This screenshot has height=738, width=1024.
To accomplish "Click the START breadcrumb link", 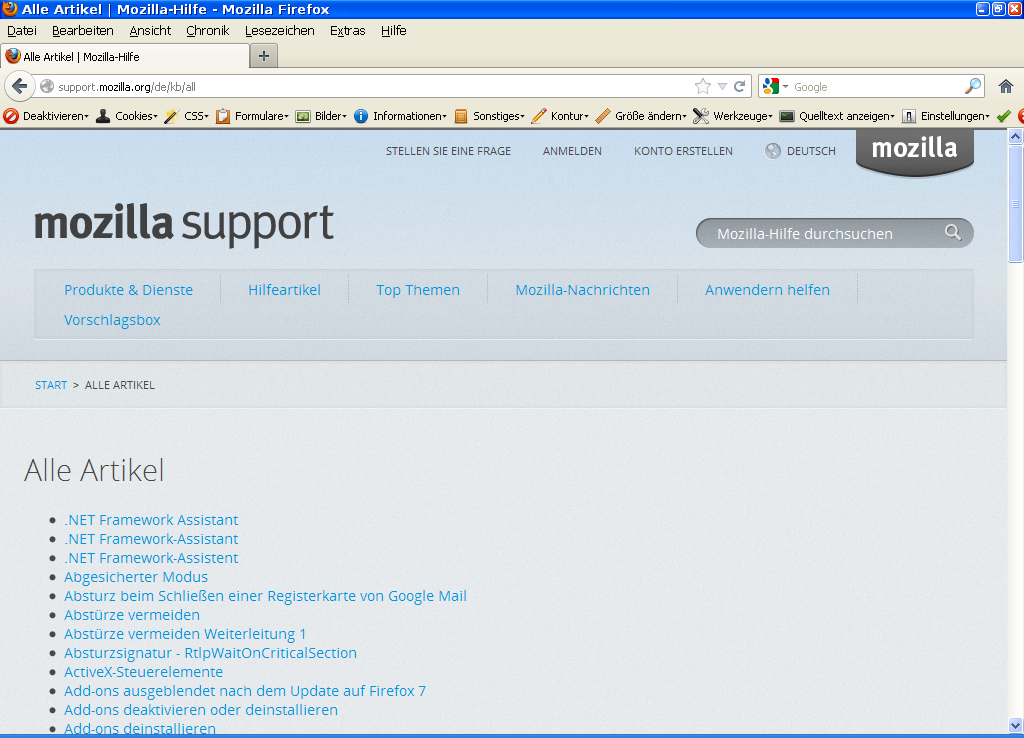I will (x=51, y=385).
